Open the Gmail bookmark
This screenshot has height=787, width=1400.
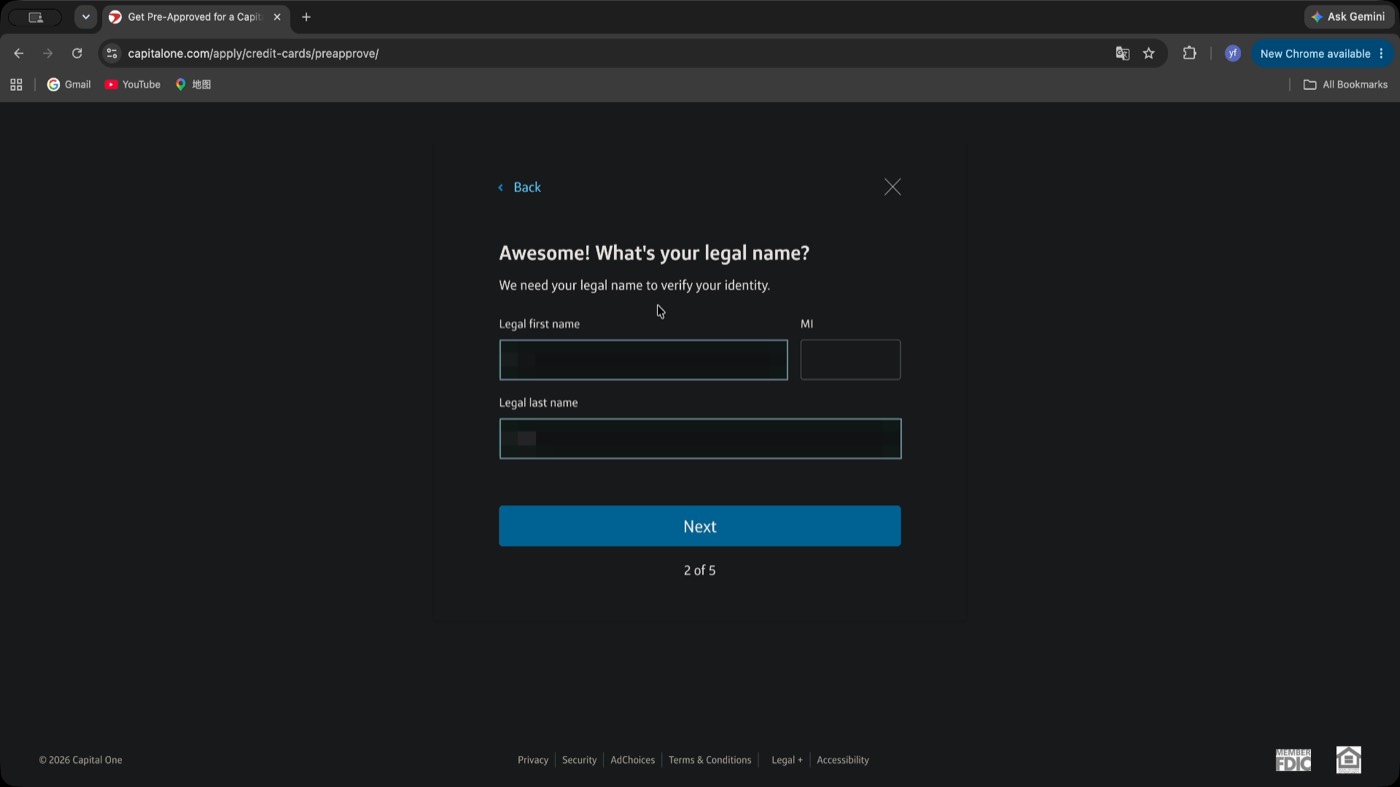click(x=69, y=84)
